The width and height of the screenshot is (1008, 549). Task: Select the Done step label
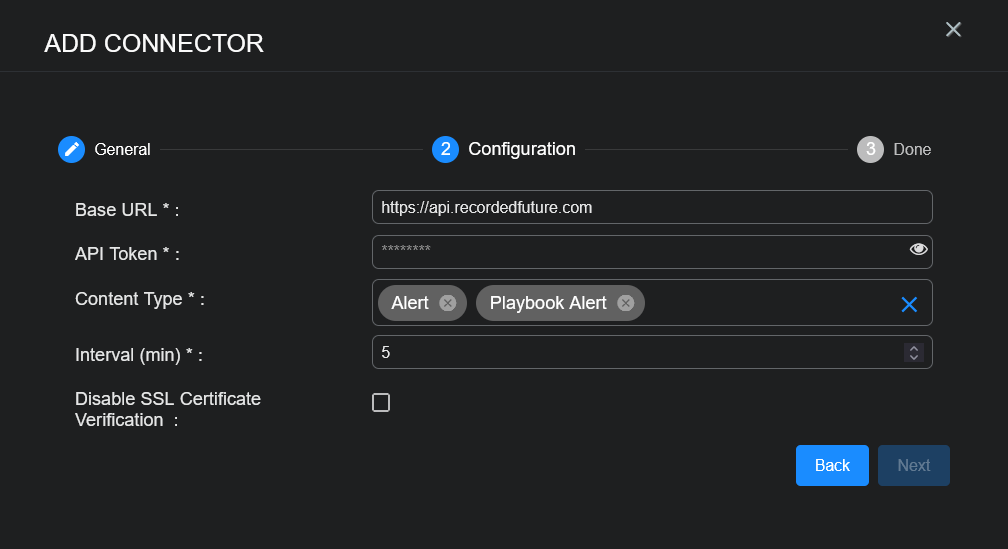coord(911,150)
